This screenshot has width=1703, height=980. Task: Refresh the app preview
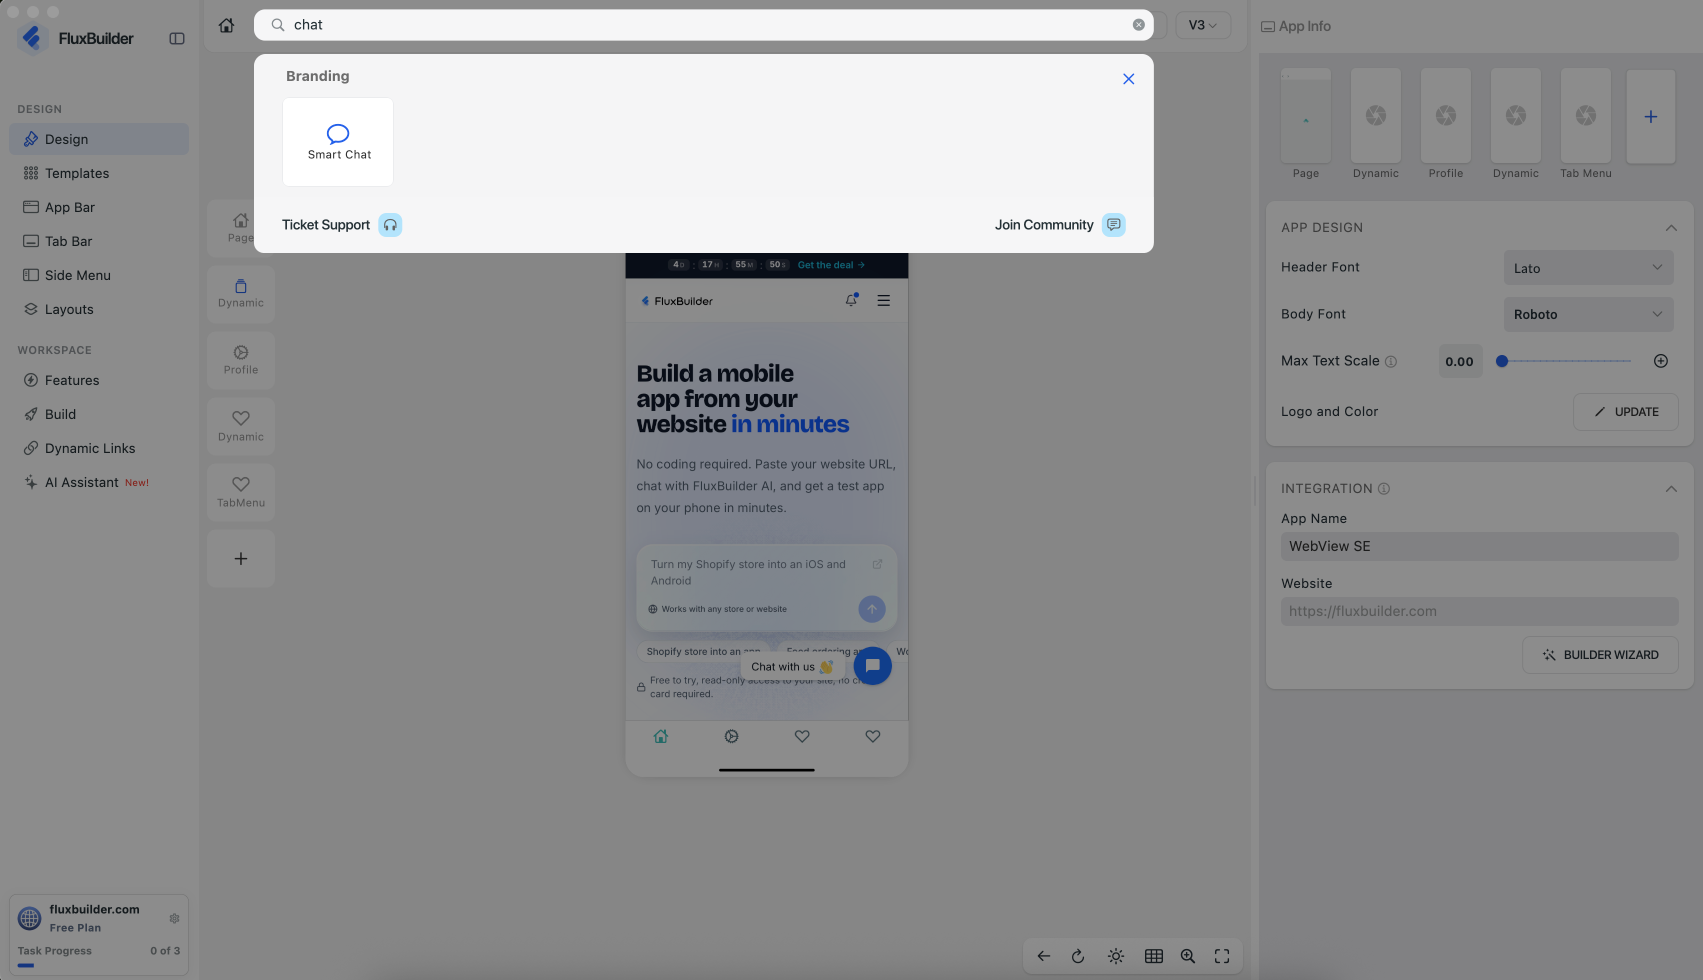pos(1078,956)
